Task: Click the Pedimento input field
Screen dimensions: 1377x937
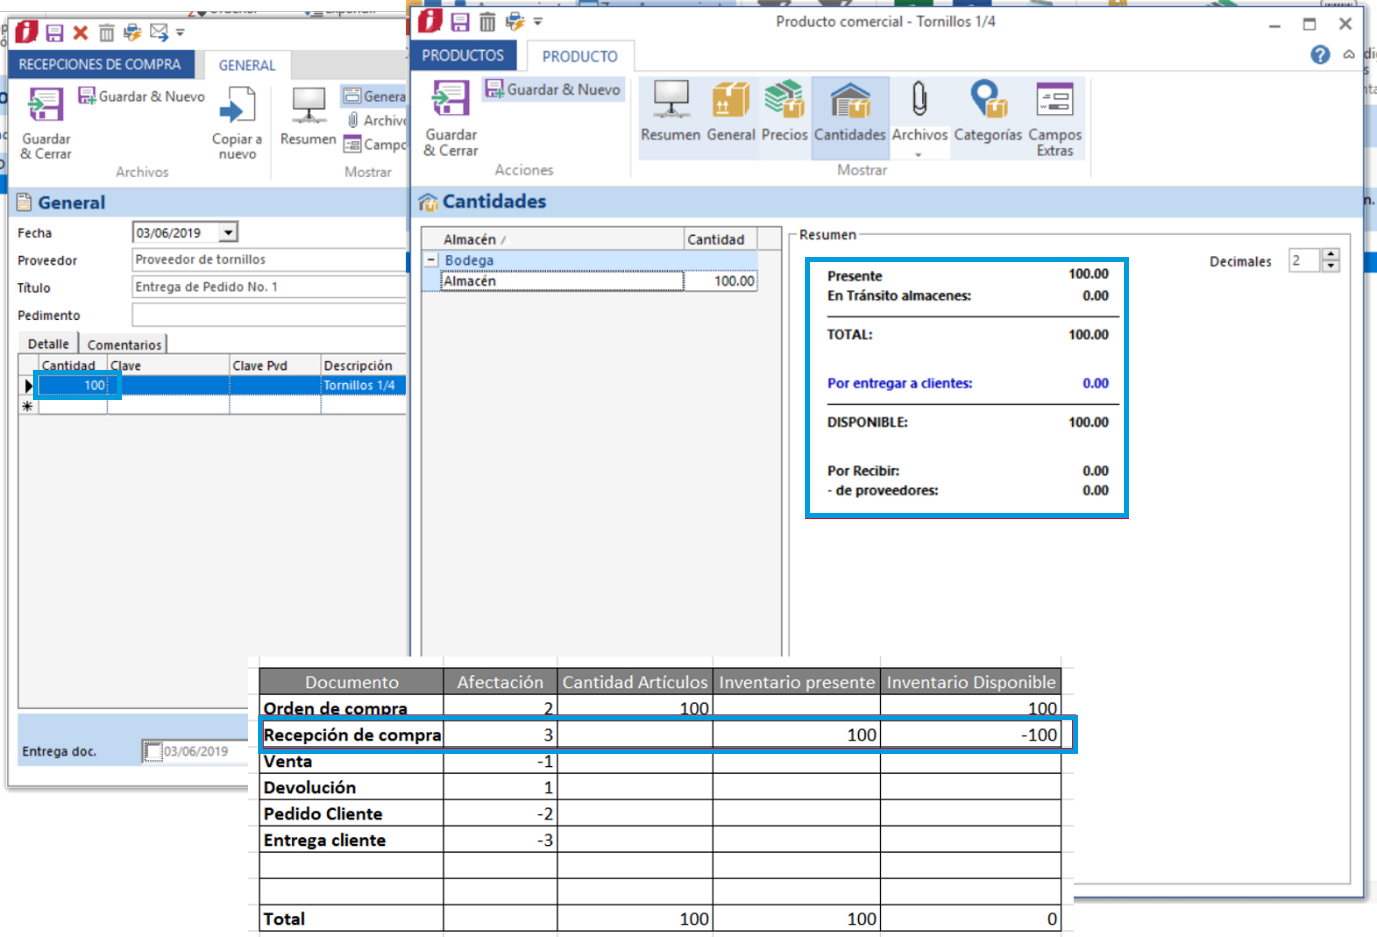Action: tap(268, 315)
